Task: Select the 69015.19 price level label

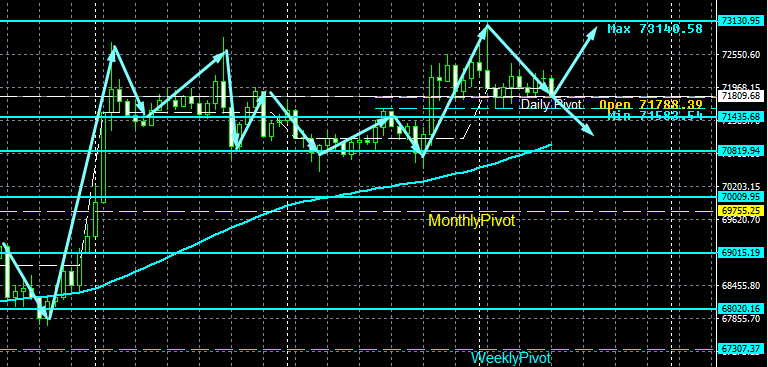Action: (x=740, y=253)
